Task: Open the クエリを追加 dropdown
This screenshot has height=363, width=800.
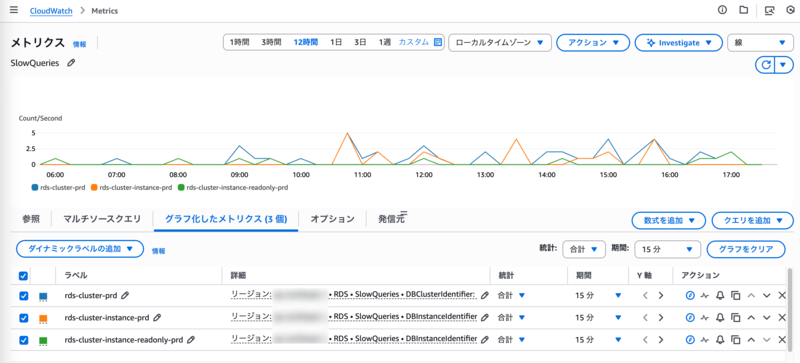Action: pos(753,221)
